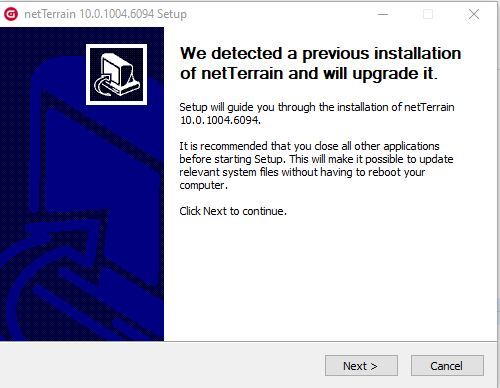Click the Next > button
The width and height of the screenshot is (500, 388).
(361, 366)
